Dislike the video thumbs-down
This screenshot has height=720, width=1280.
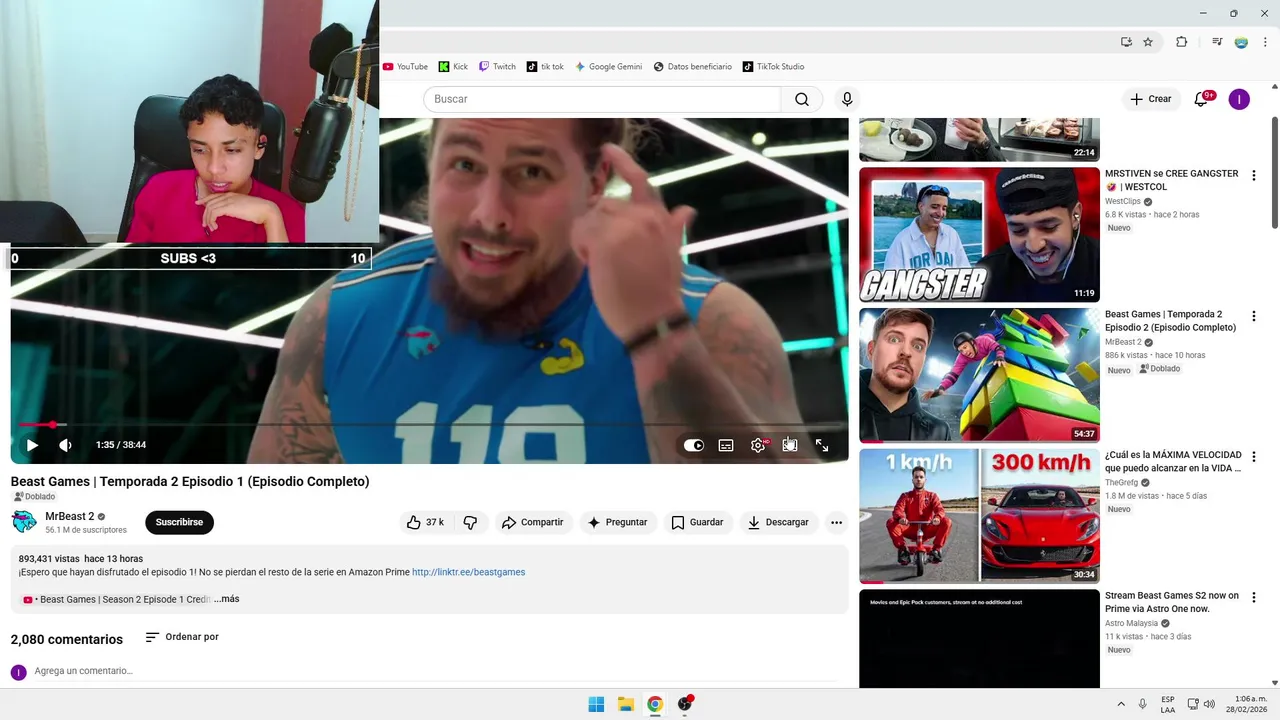pyautogui.click(x=470, y=522)
